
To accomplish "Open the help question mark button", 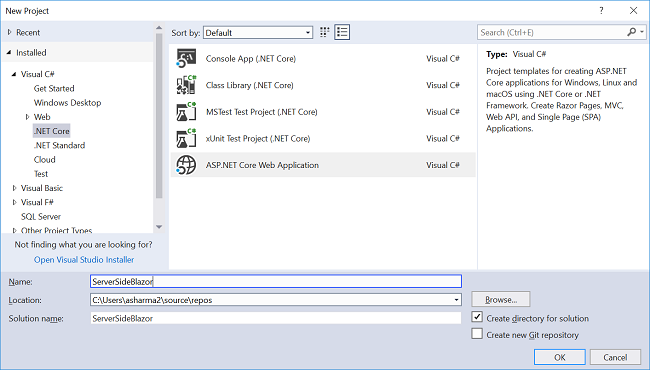I will point(601,11).
